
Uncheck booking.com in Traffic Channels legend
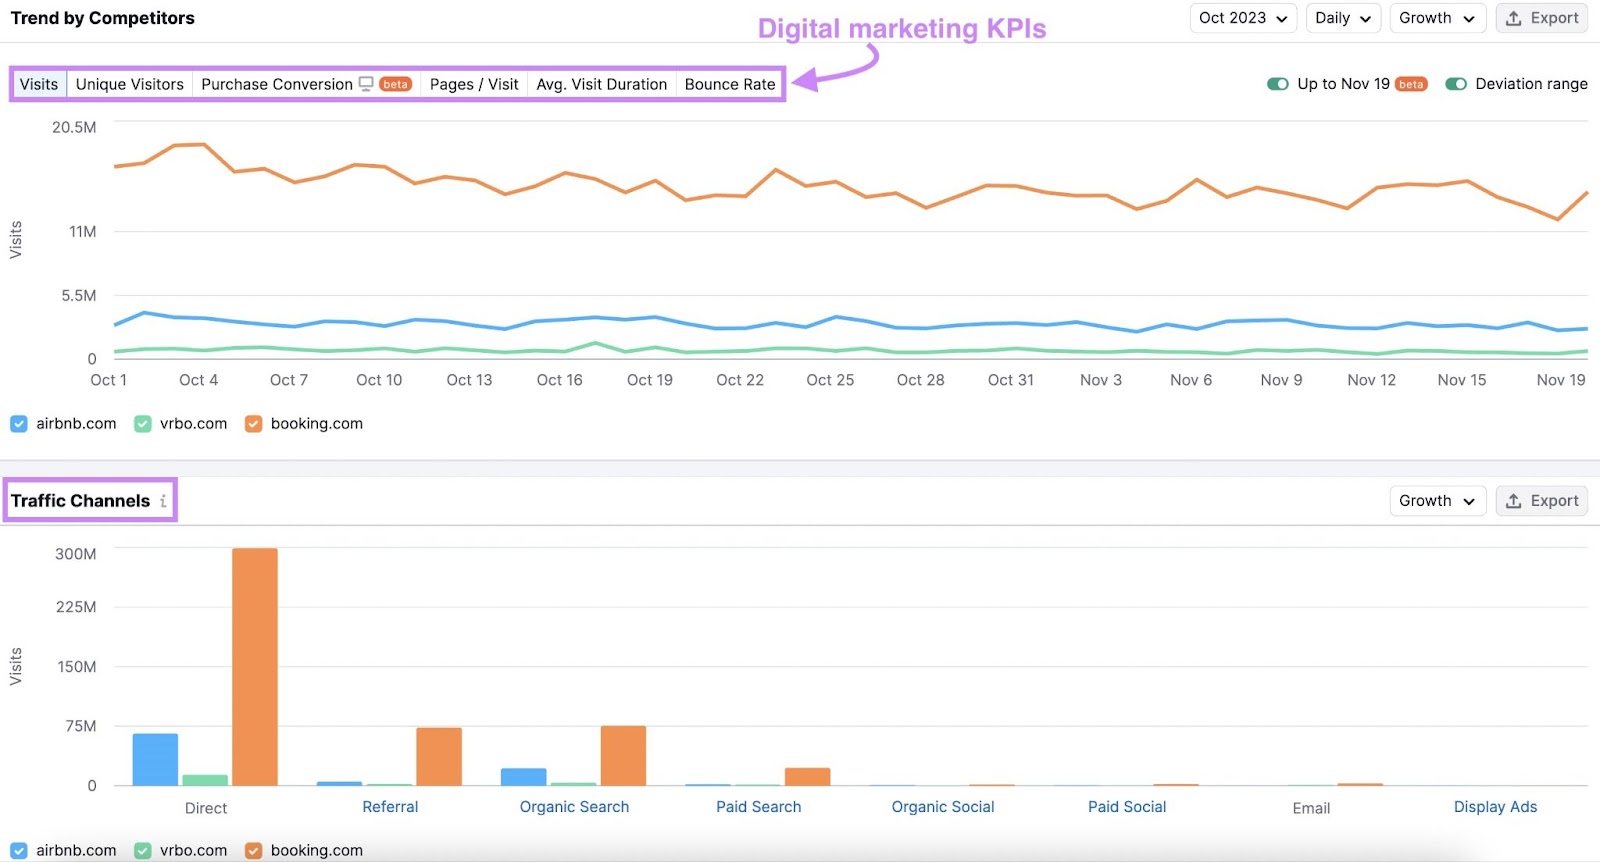click(253, 851)
